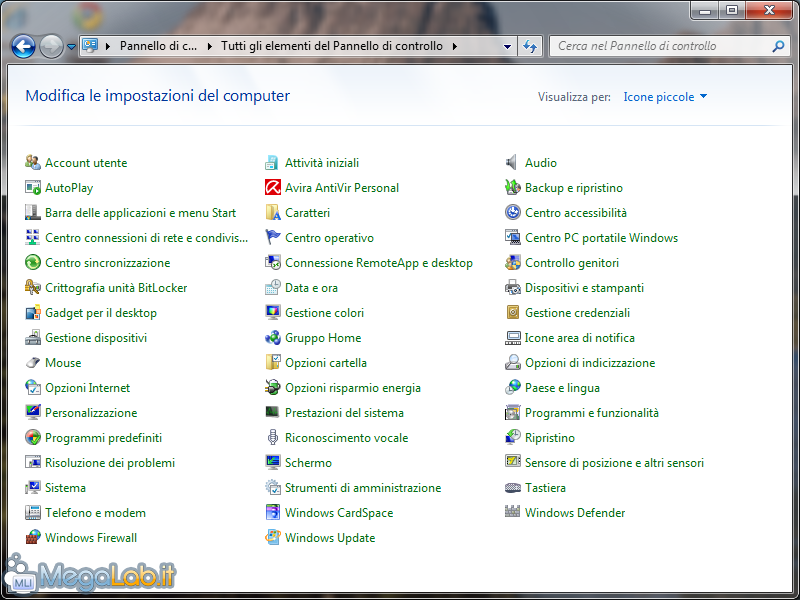Click the Control Panel icon in address bar
The width and height of the screenshot is (800, 600).
point(90,46)
